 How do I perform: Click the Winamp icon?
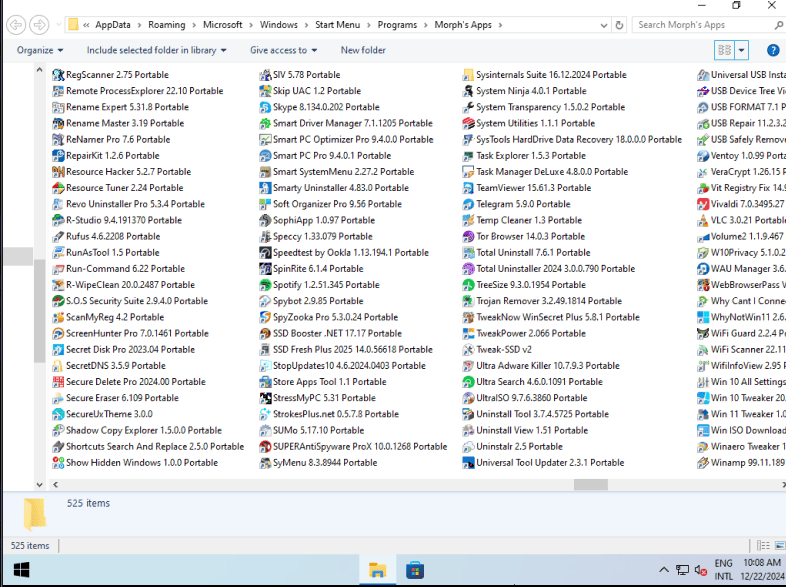tap(703, 463)
